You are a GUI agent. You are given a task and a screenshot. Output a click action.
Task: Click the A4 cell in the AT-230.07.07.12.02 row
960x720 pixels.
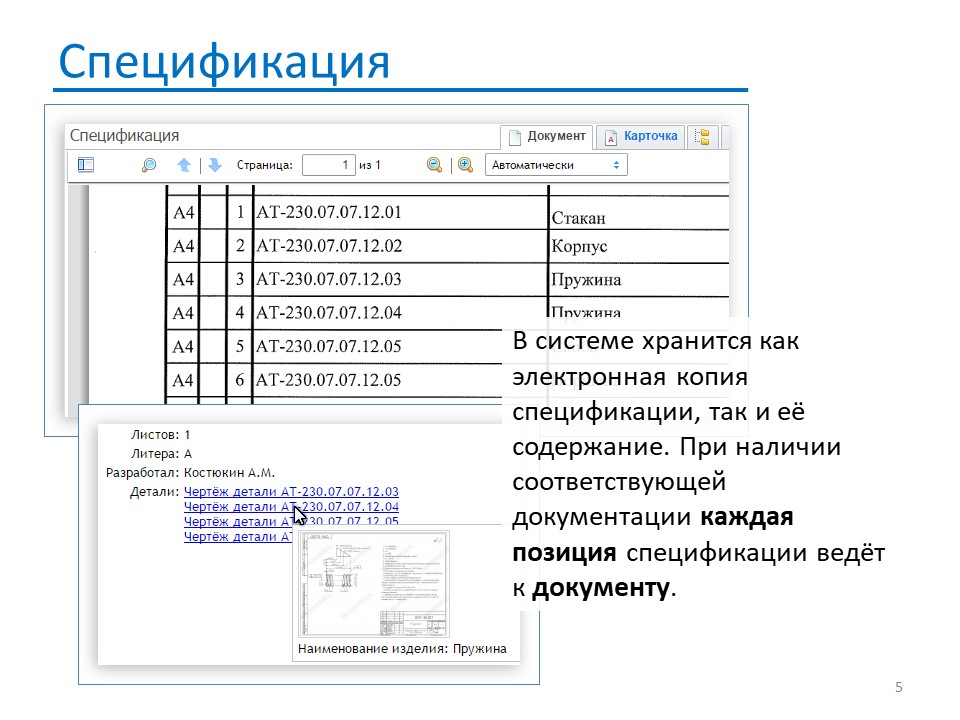tap(183, 246)
